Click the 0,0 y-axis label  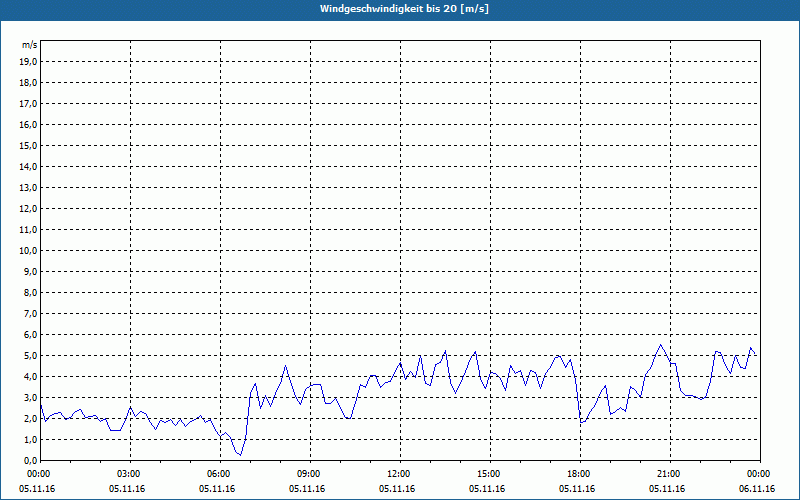tap(30, 461)
